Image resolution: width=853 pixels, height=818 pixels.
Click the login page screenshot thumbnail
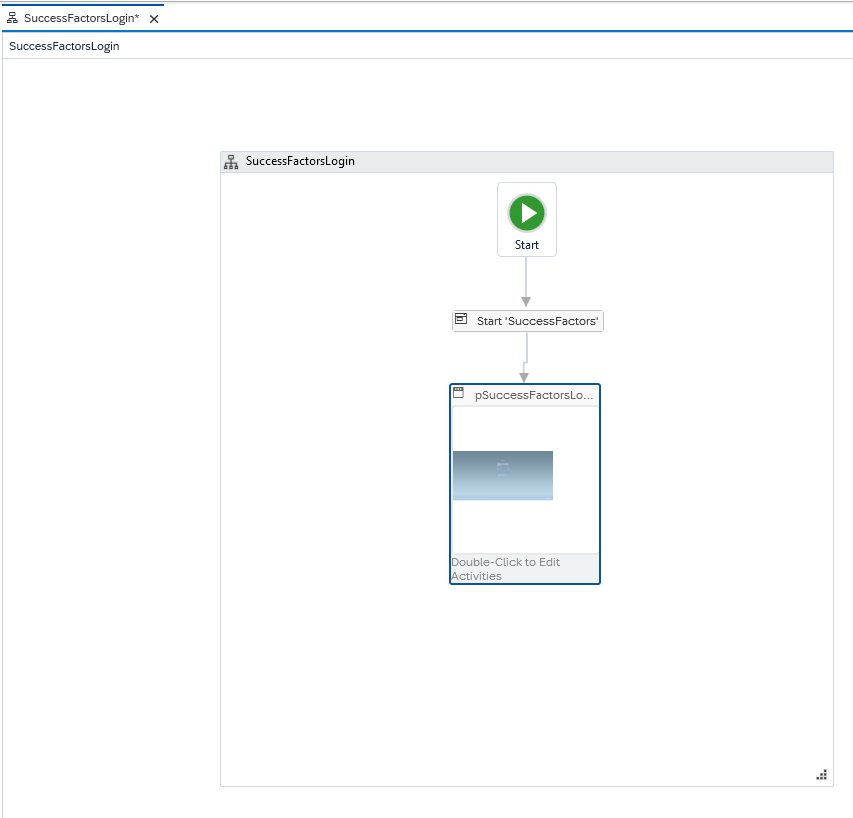pyautogui.click(x=503, y=475)
